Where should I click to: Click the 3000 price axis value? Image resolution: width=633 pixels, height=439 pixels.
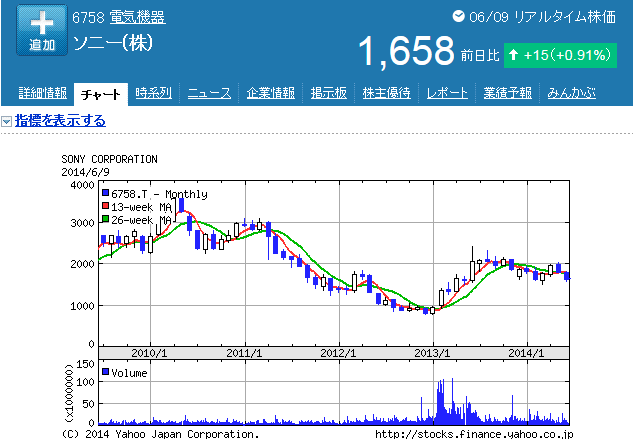82,223
